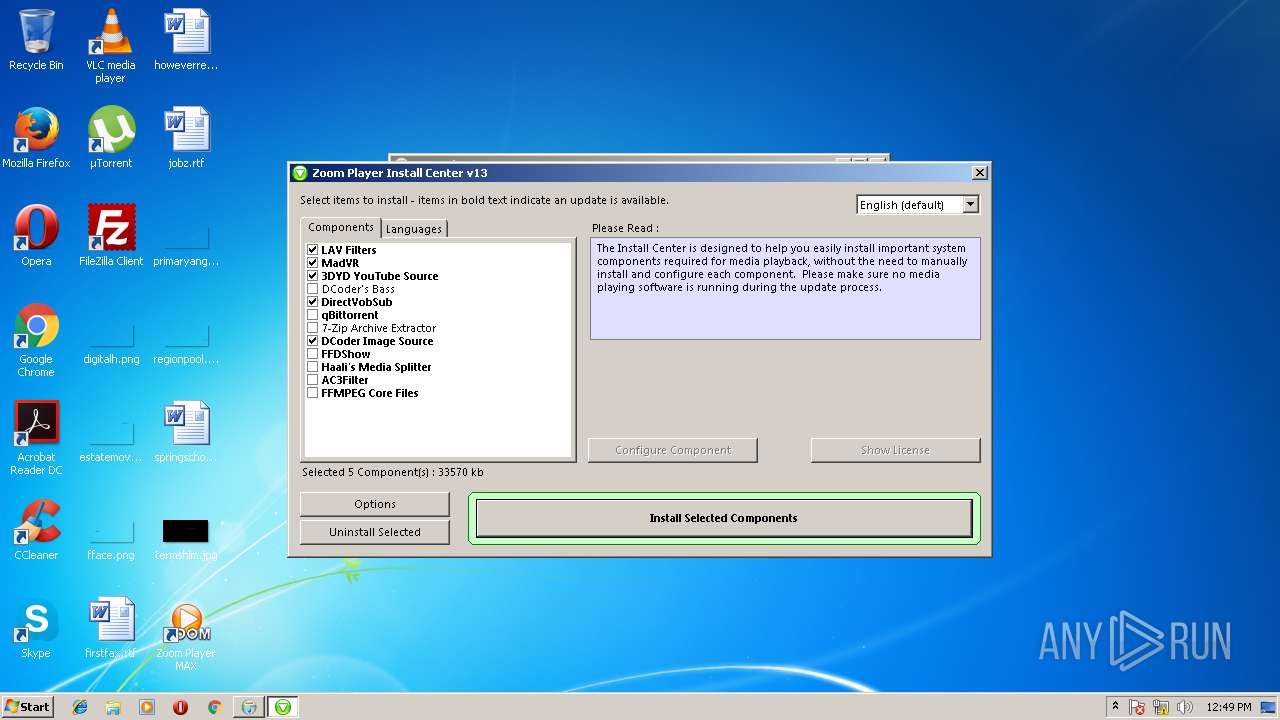
Task: Check the FFMPEG Core Files box
Action: [313, 393]
